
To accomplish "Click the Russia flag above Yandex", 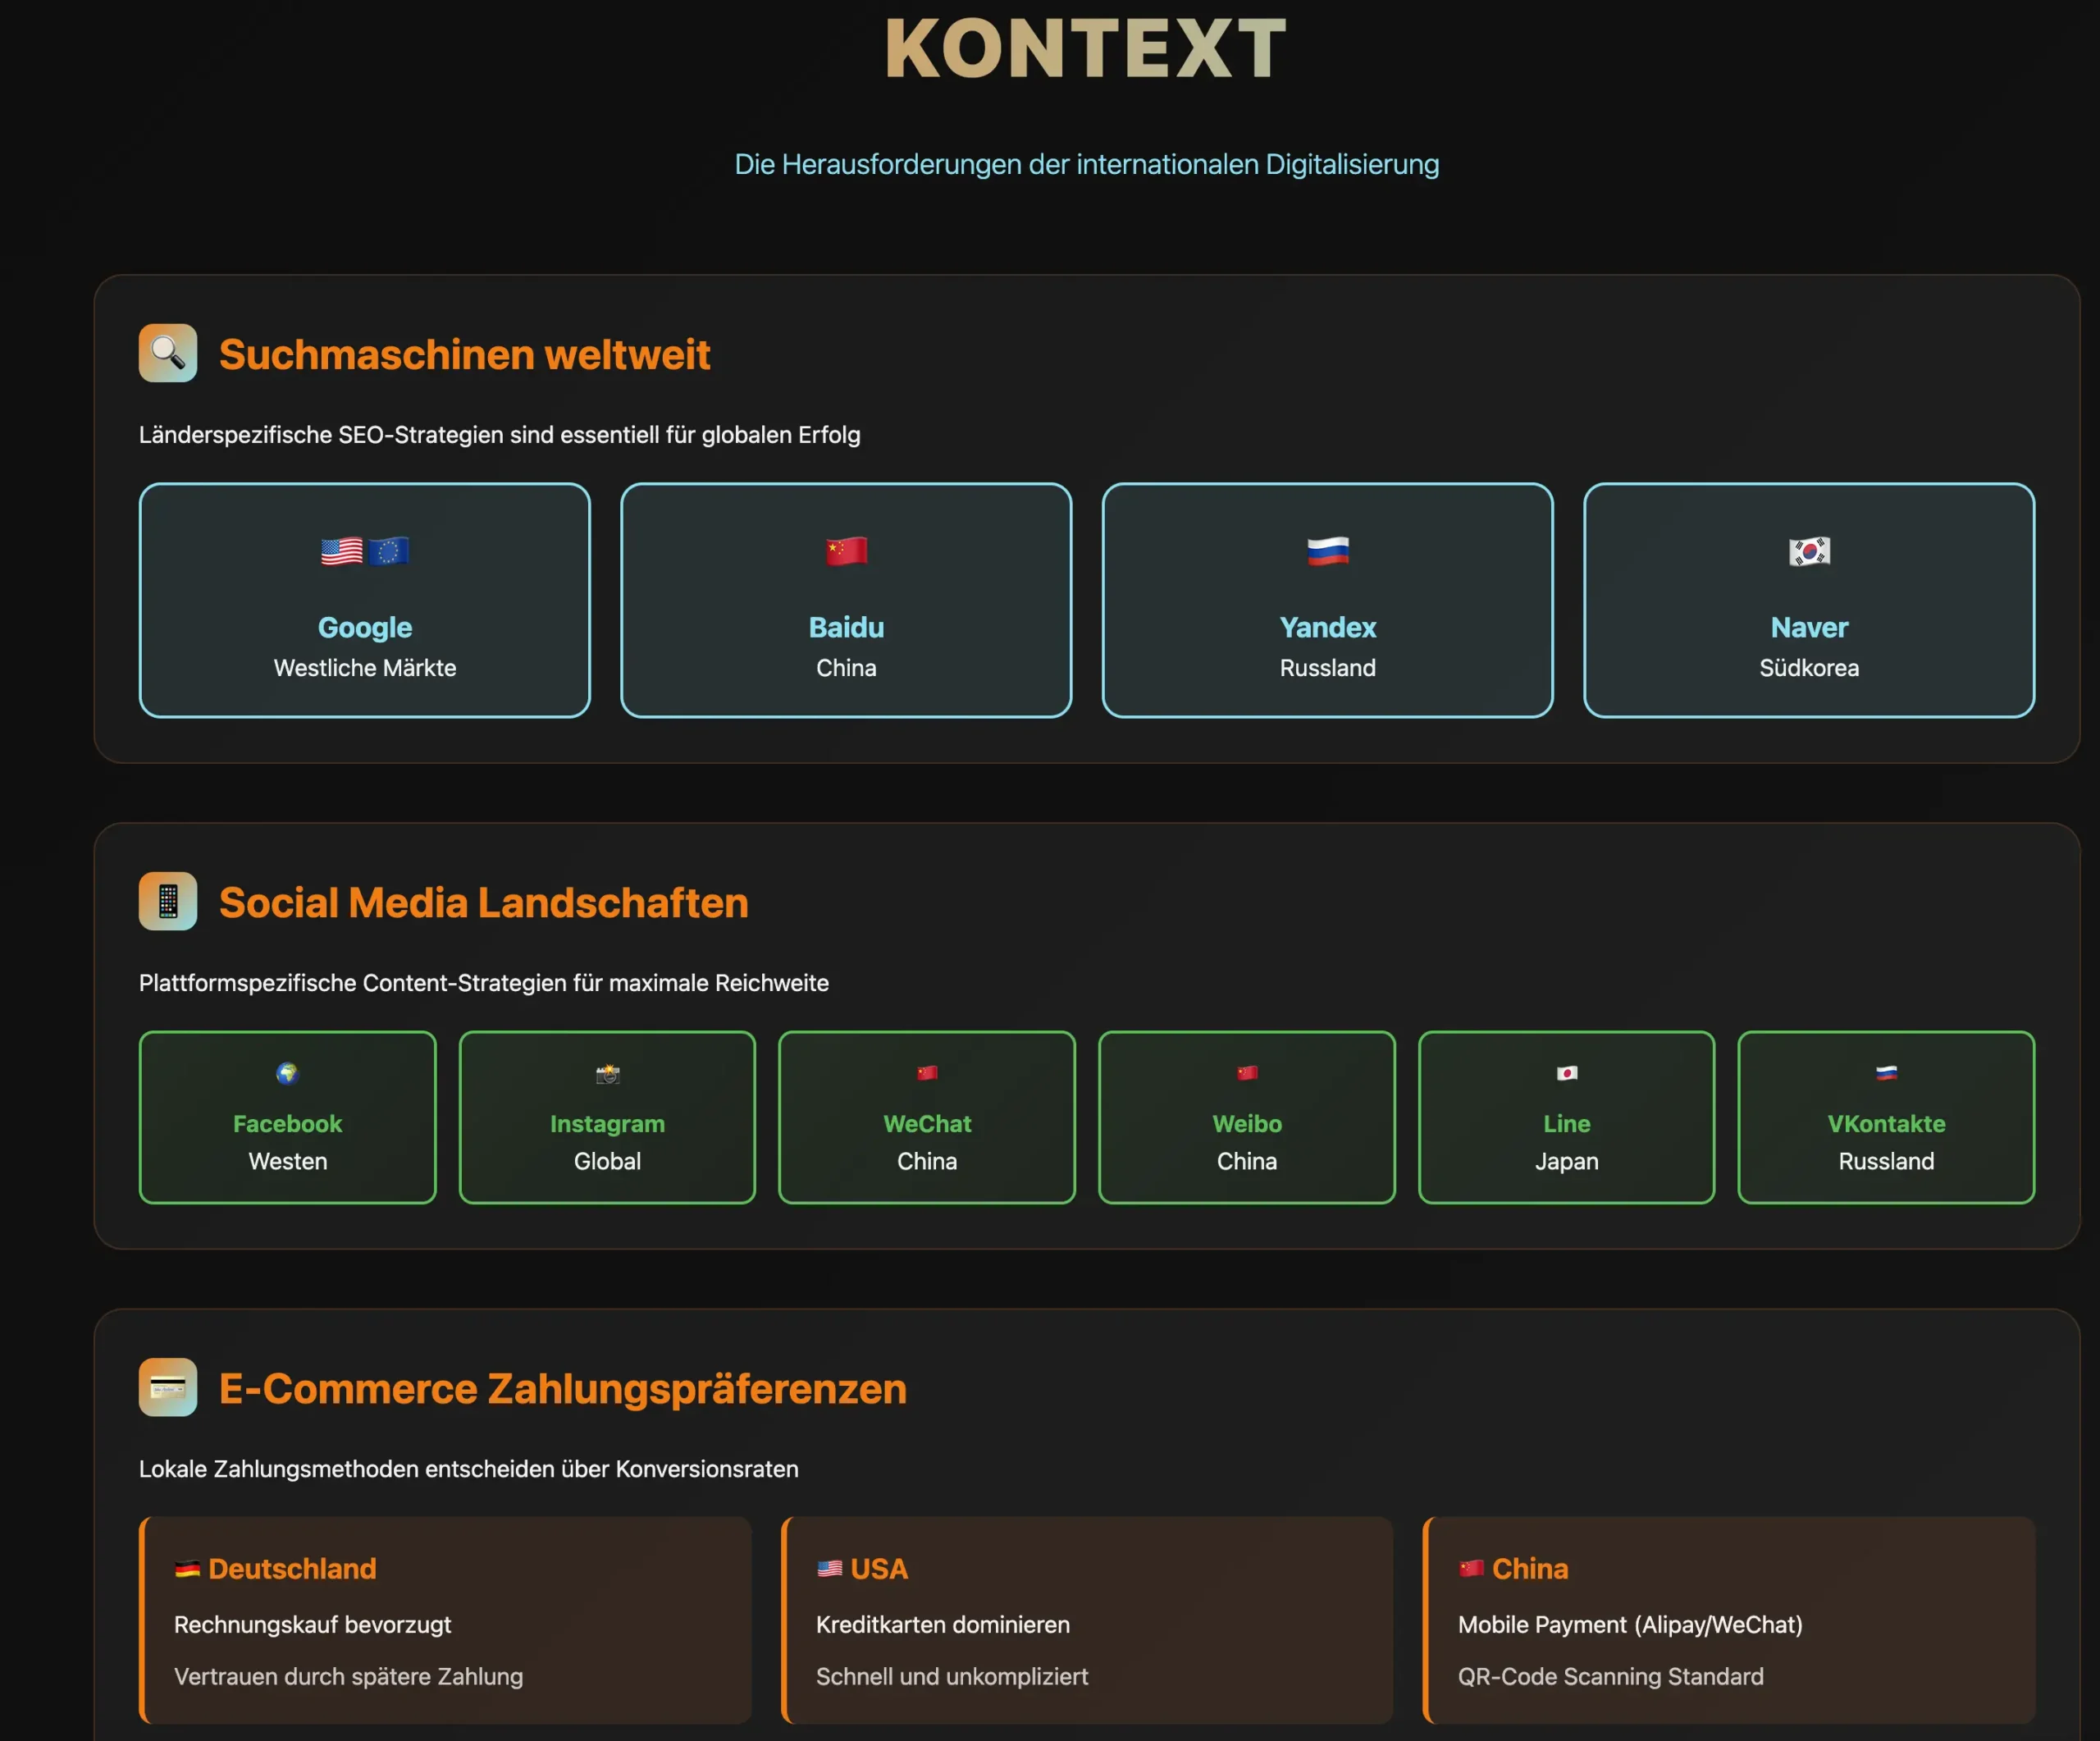I will click(x=1328, y=553).
